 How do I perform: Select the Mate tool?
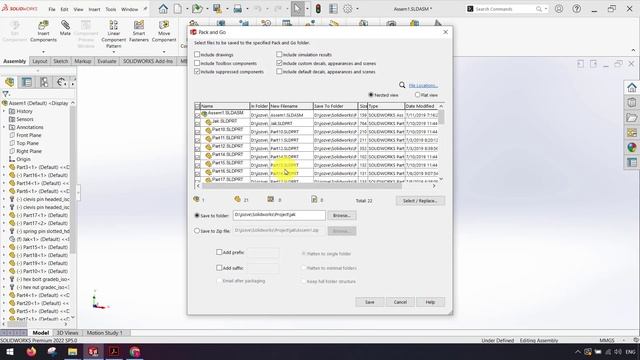65,28
